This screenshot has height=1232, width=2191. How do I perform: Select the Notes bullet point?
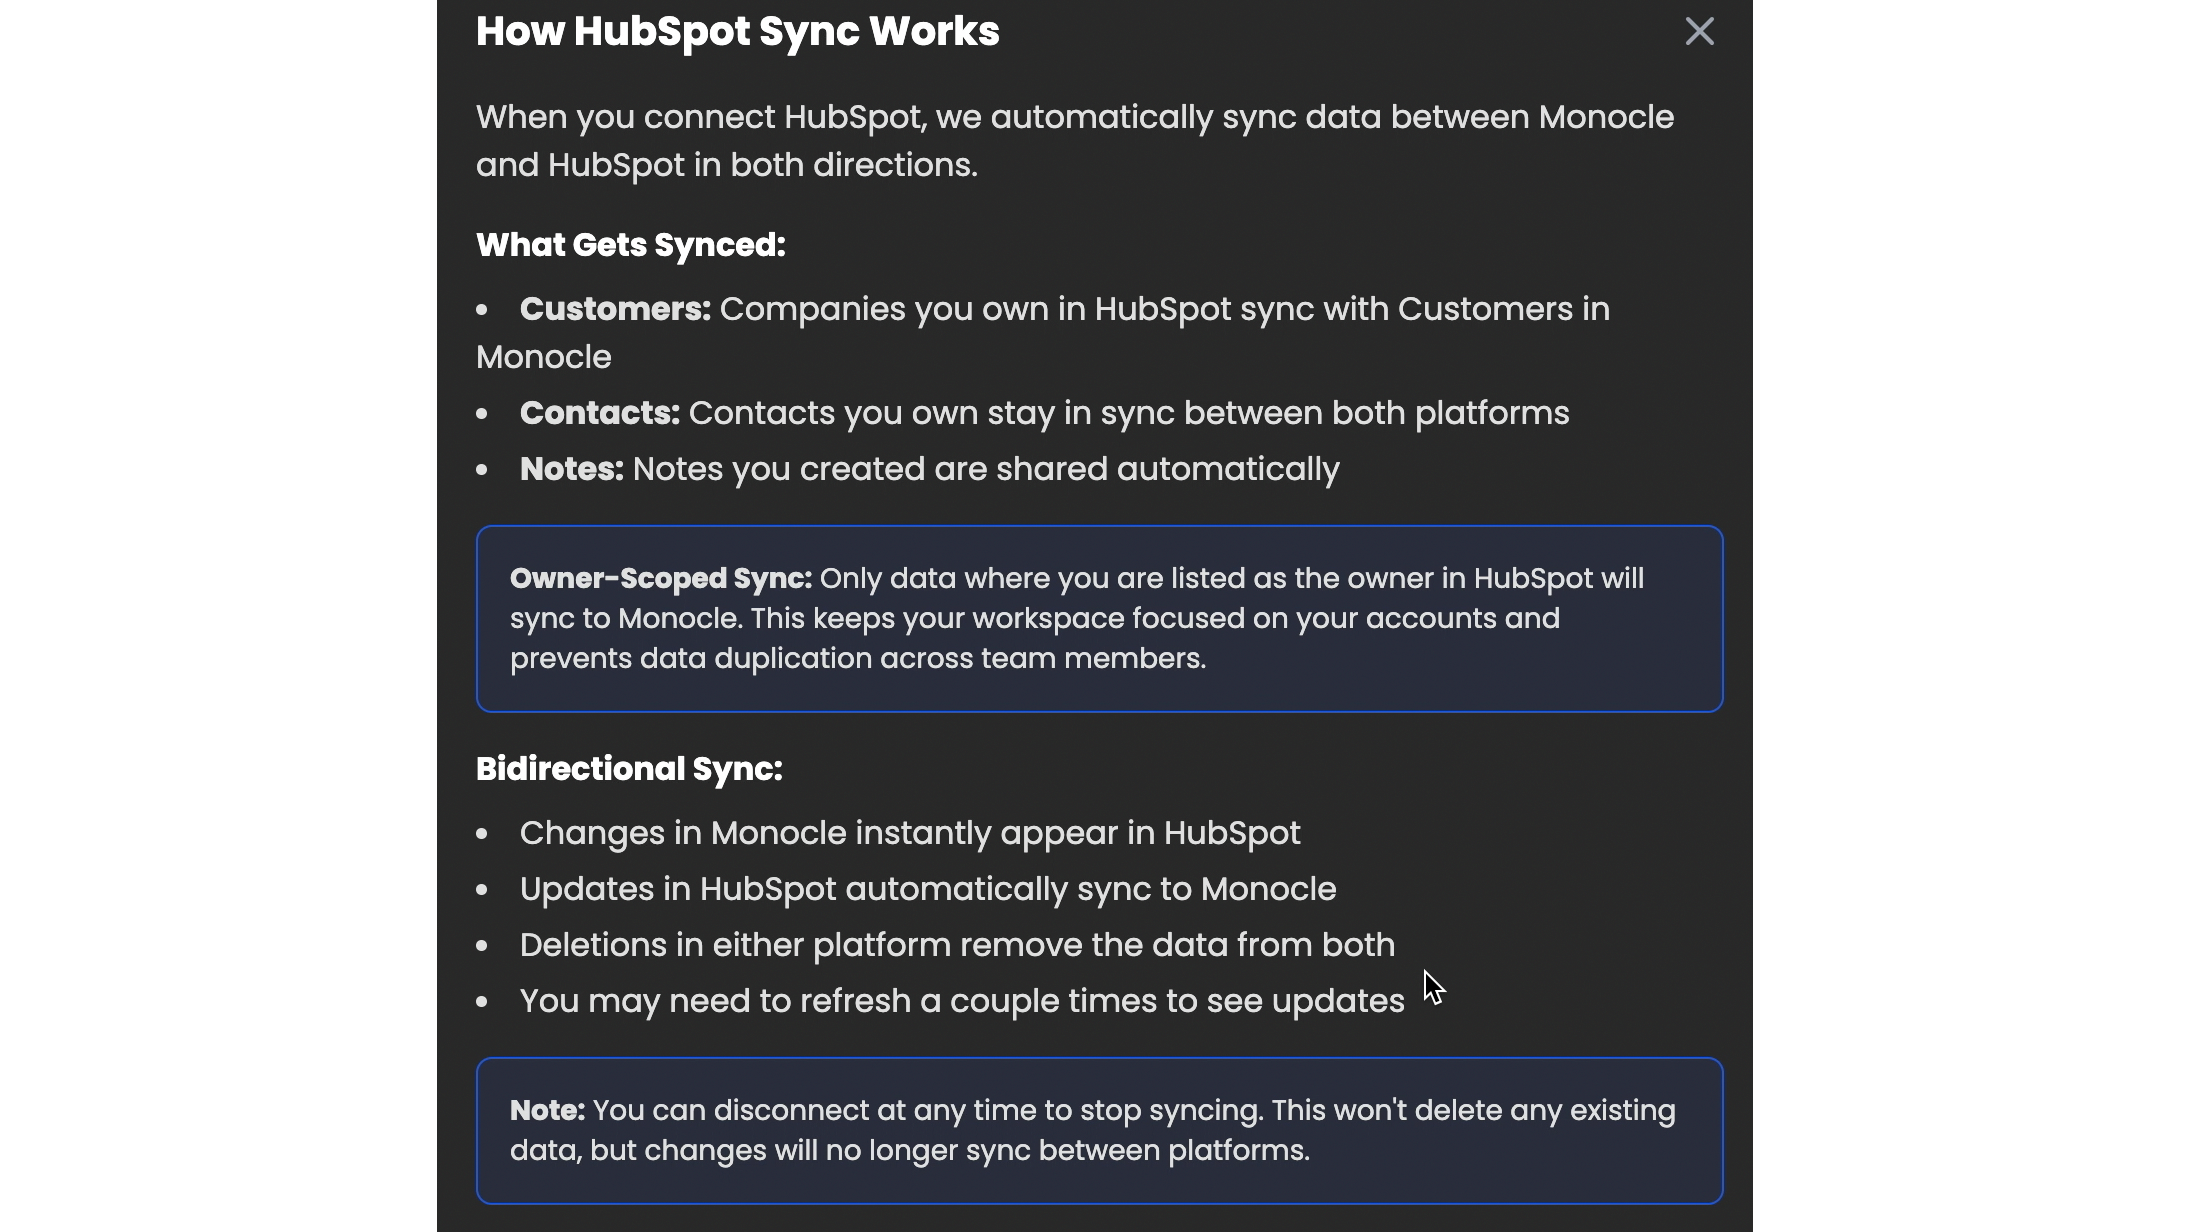point(928,469)
